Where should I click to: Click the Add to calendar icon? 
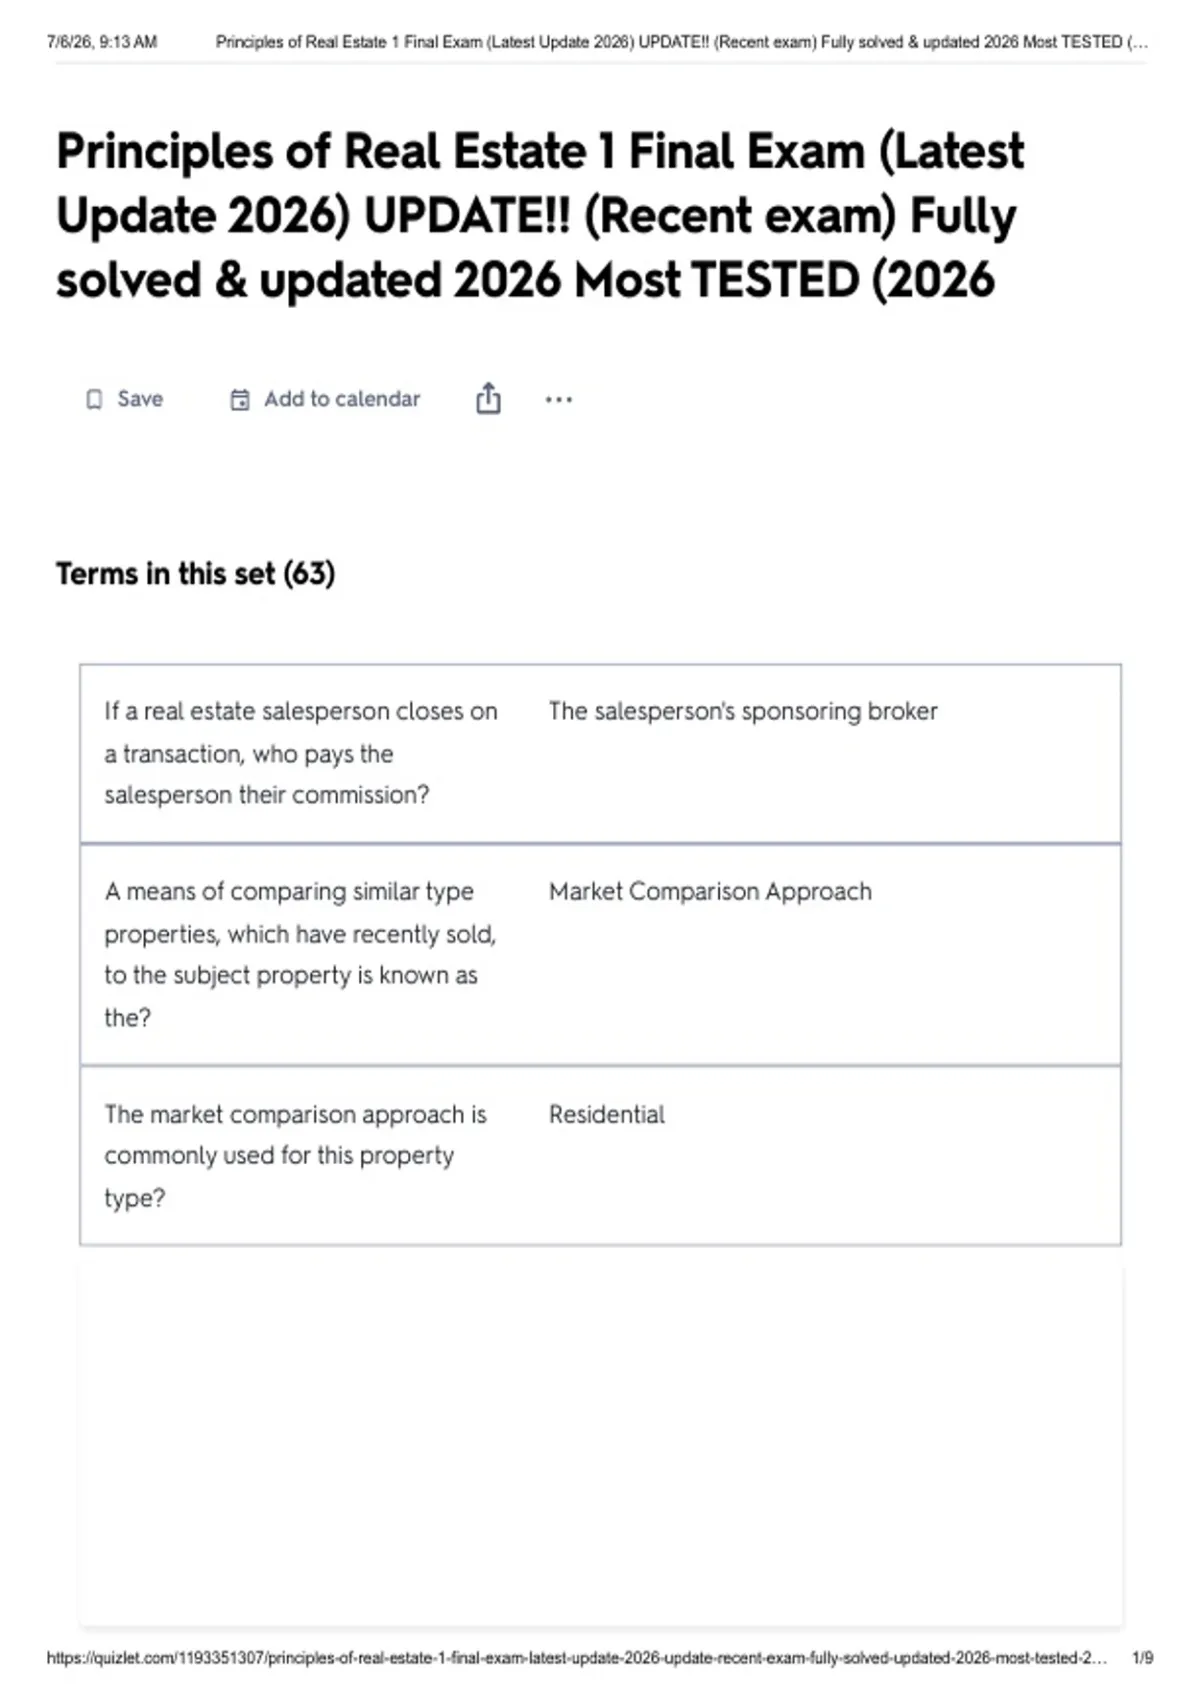coord(240,400)
